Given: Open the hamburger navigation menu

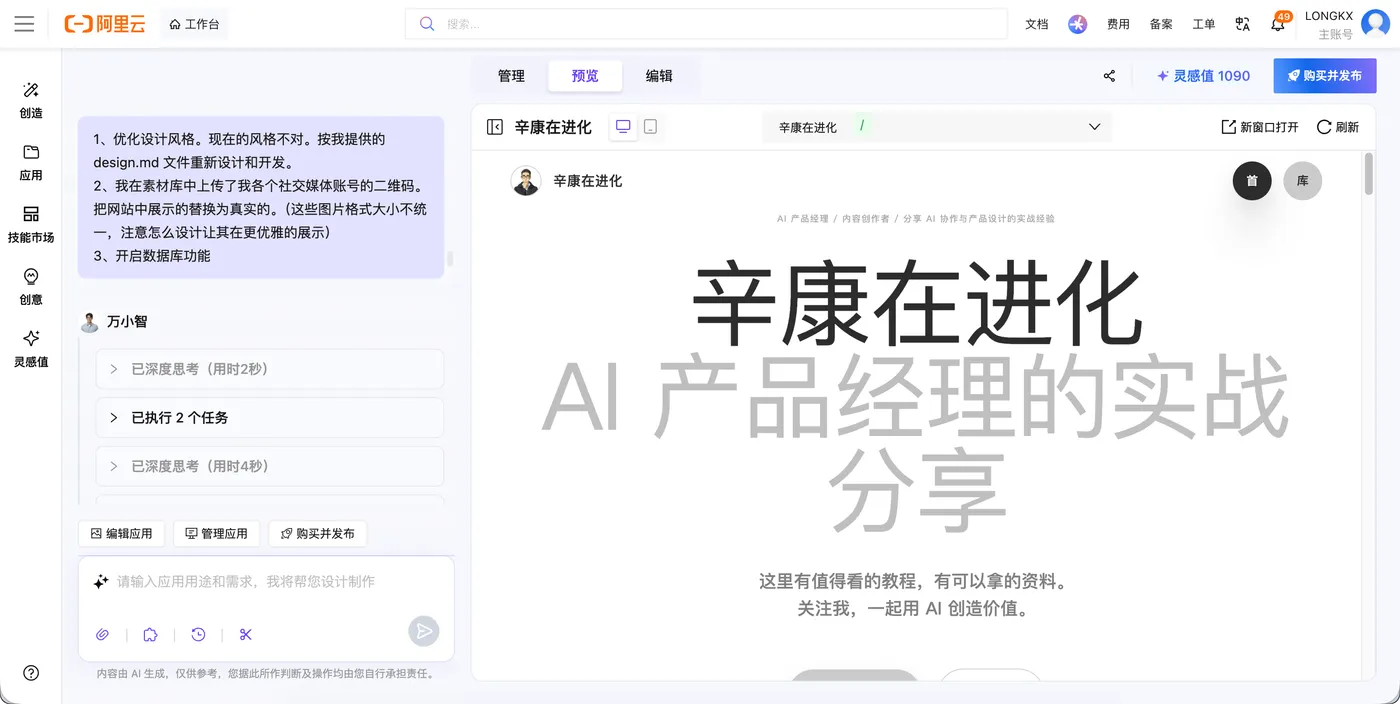Looking at the screenshot, I should click(24, 24).
